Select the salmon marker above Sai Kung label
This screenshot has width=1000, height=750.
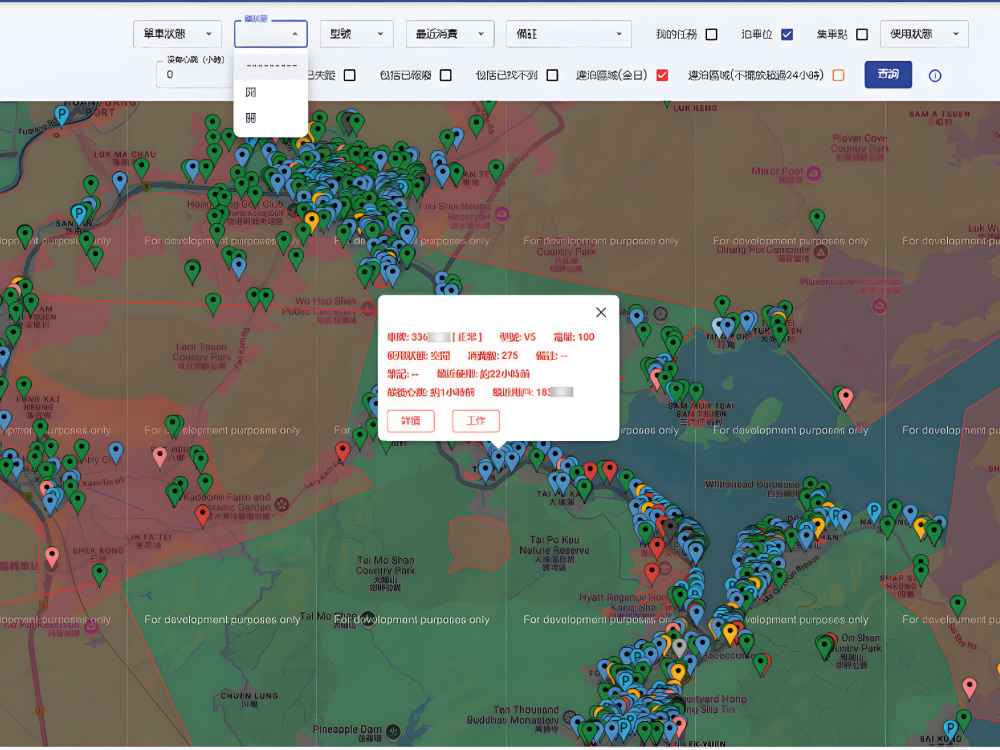point(969,689)
